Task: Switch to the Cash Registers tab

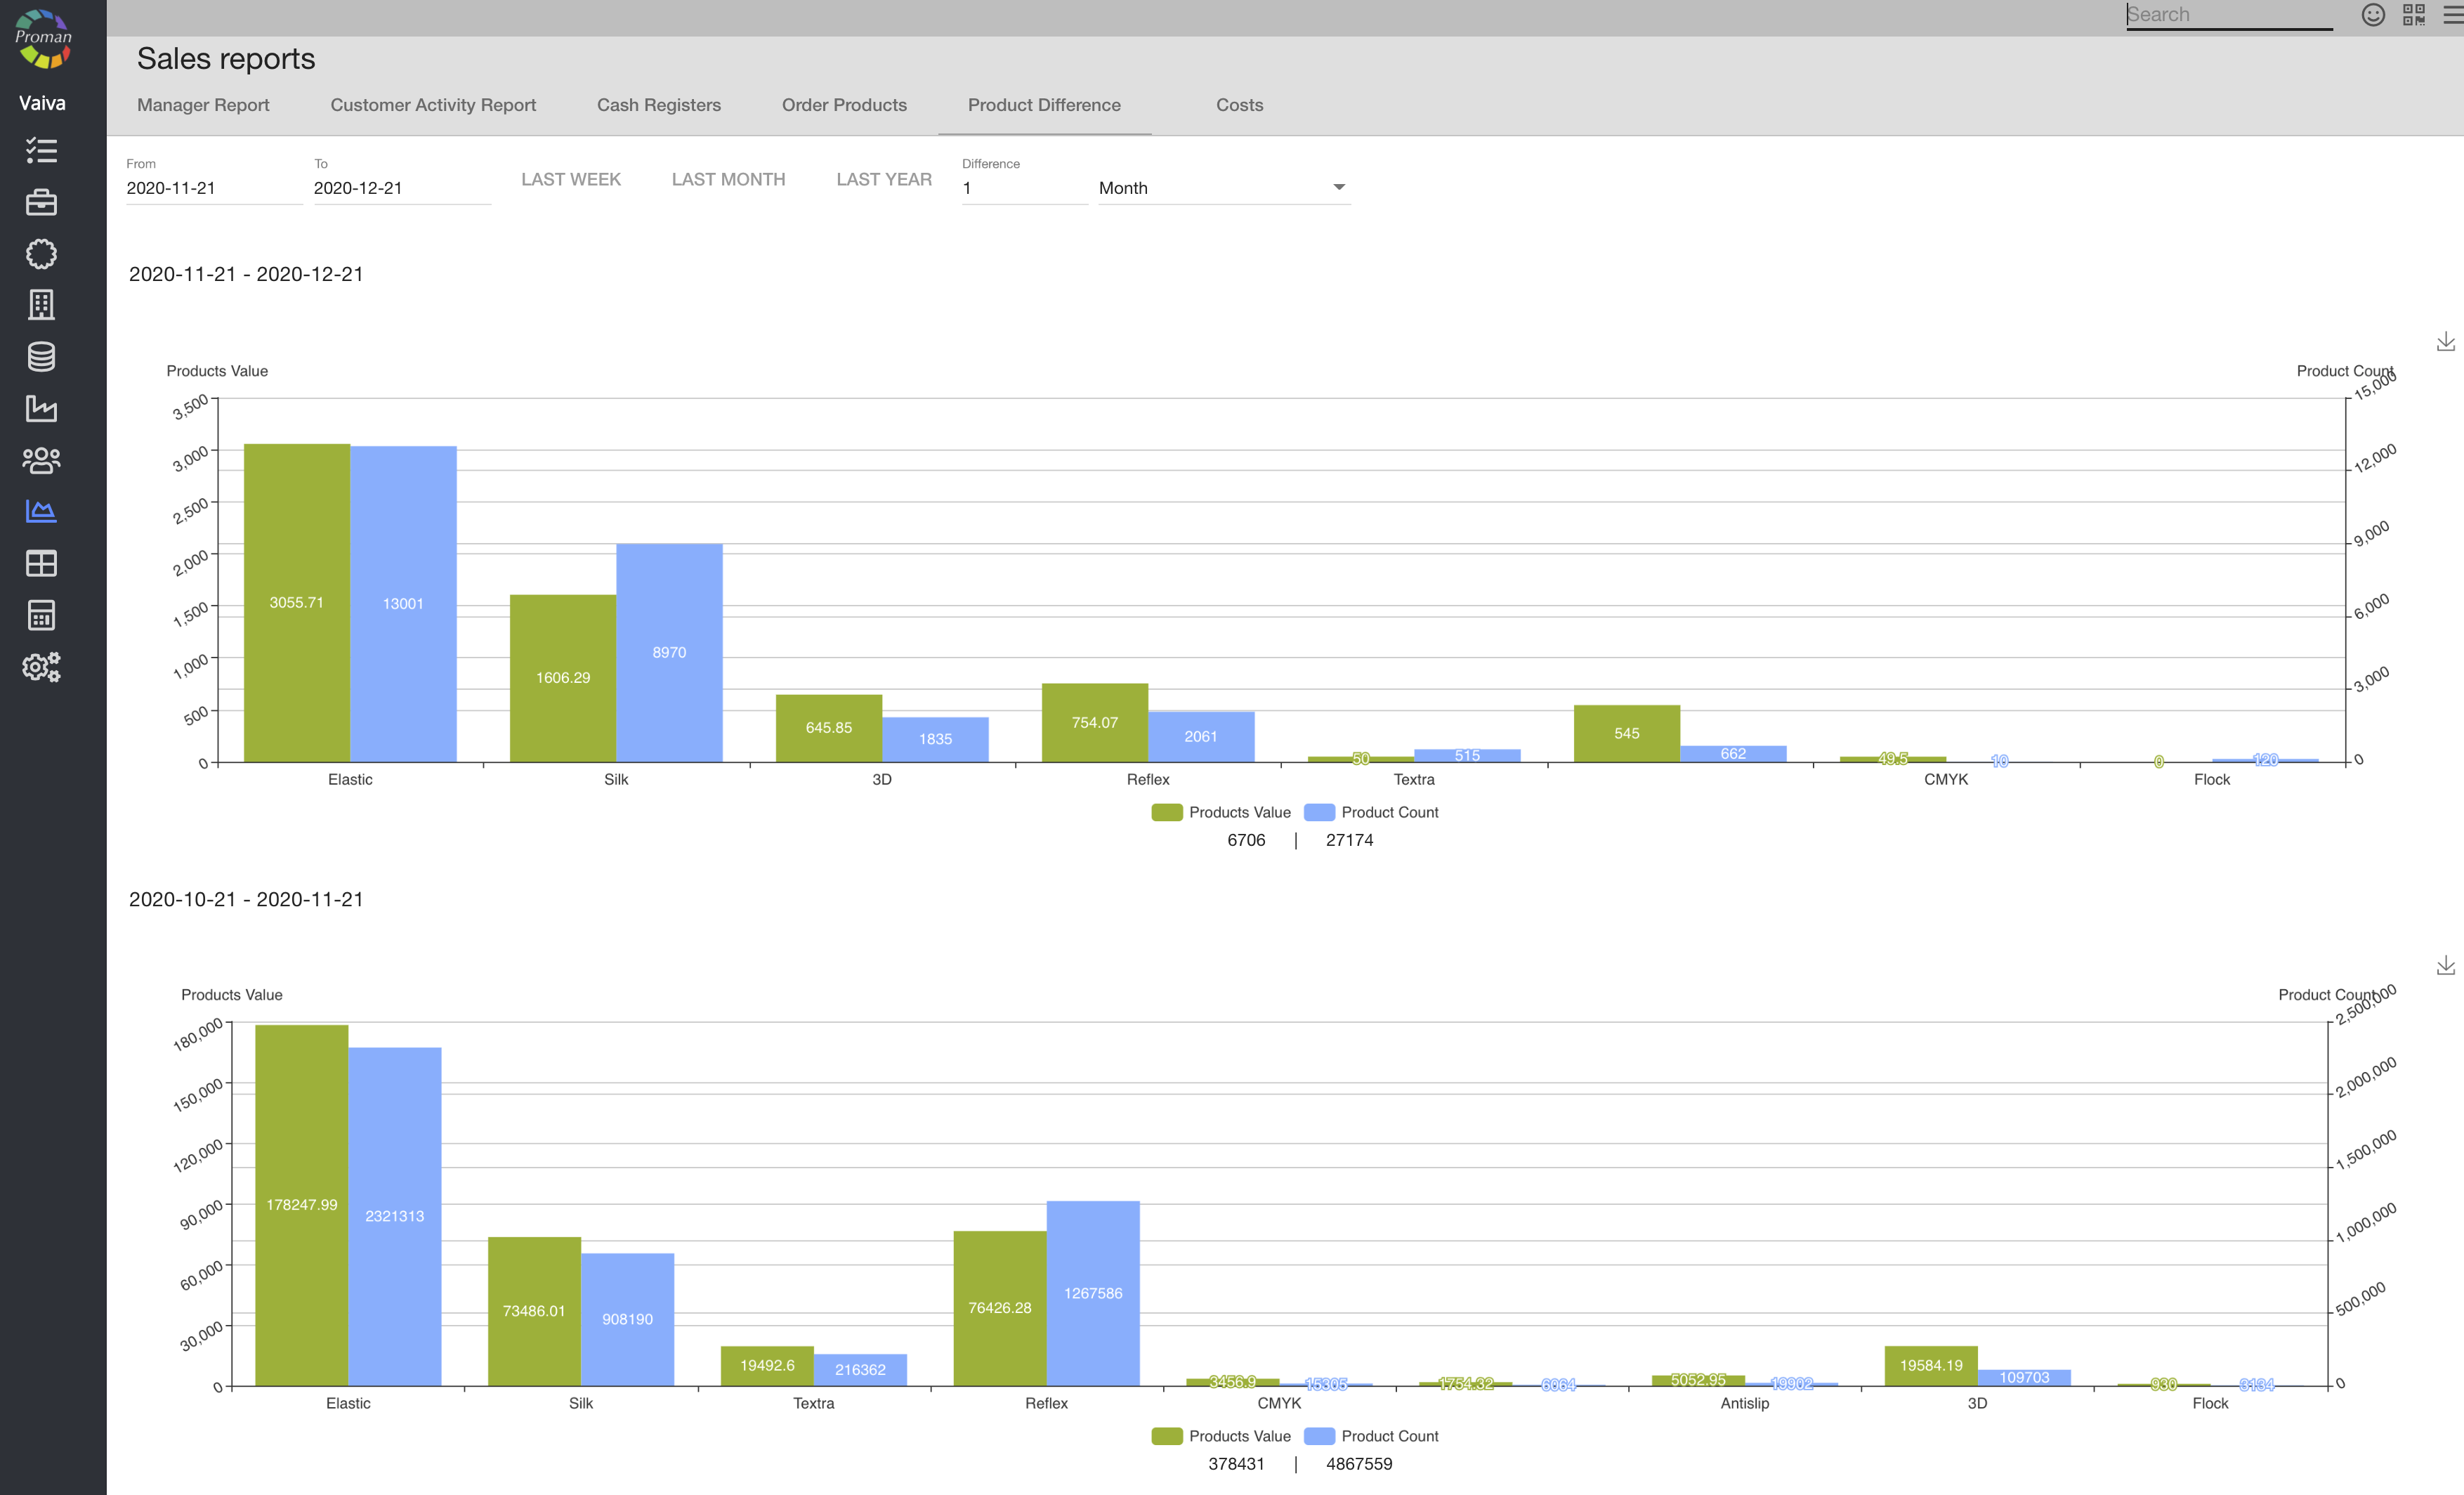Action: pos(658,105)
